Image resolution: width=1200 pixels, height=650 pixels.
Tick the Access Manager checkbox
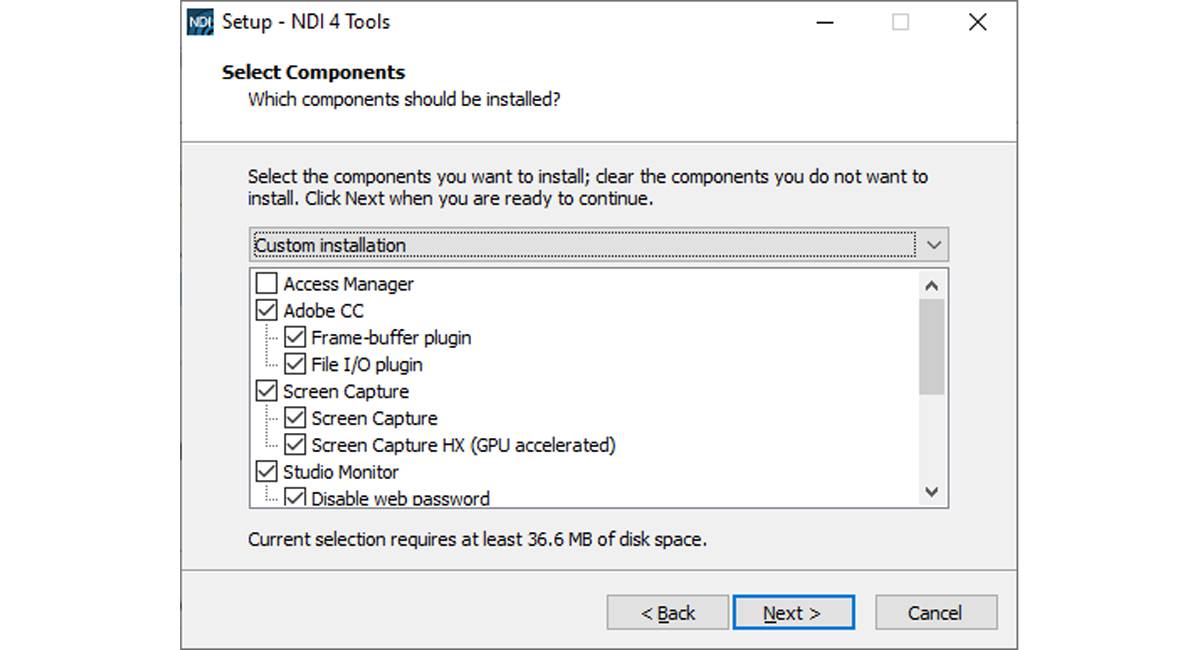pos(267,284)
